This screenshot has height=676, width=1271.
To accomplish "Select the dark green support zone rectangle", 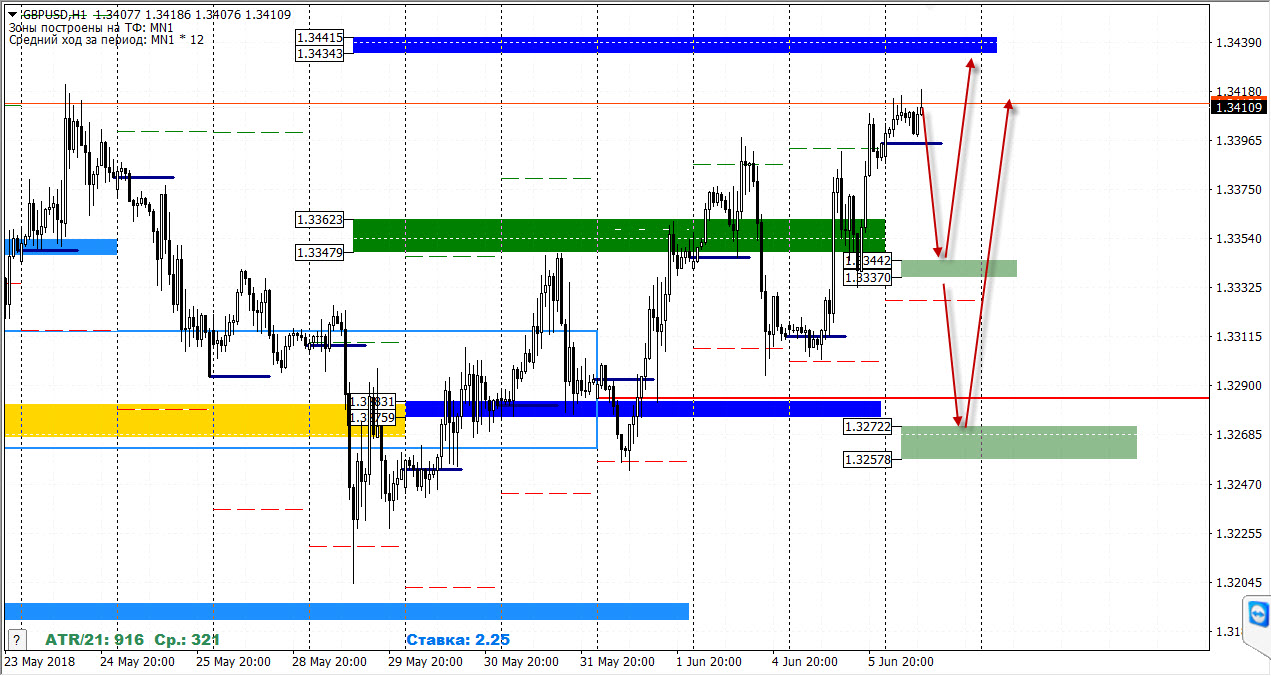I will coord(619,235).
